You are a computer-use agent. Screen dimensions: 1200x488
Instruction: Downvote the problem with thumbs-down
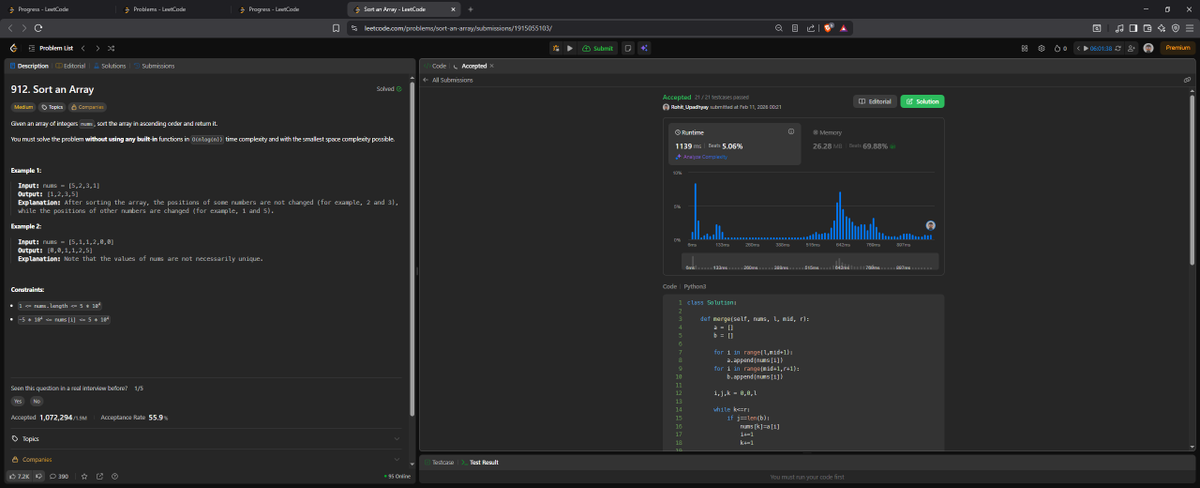(39, 476)
